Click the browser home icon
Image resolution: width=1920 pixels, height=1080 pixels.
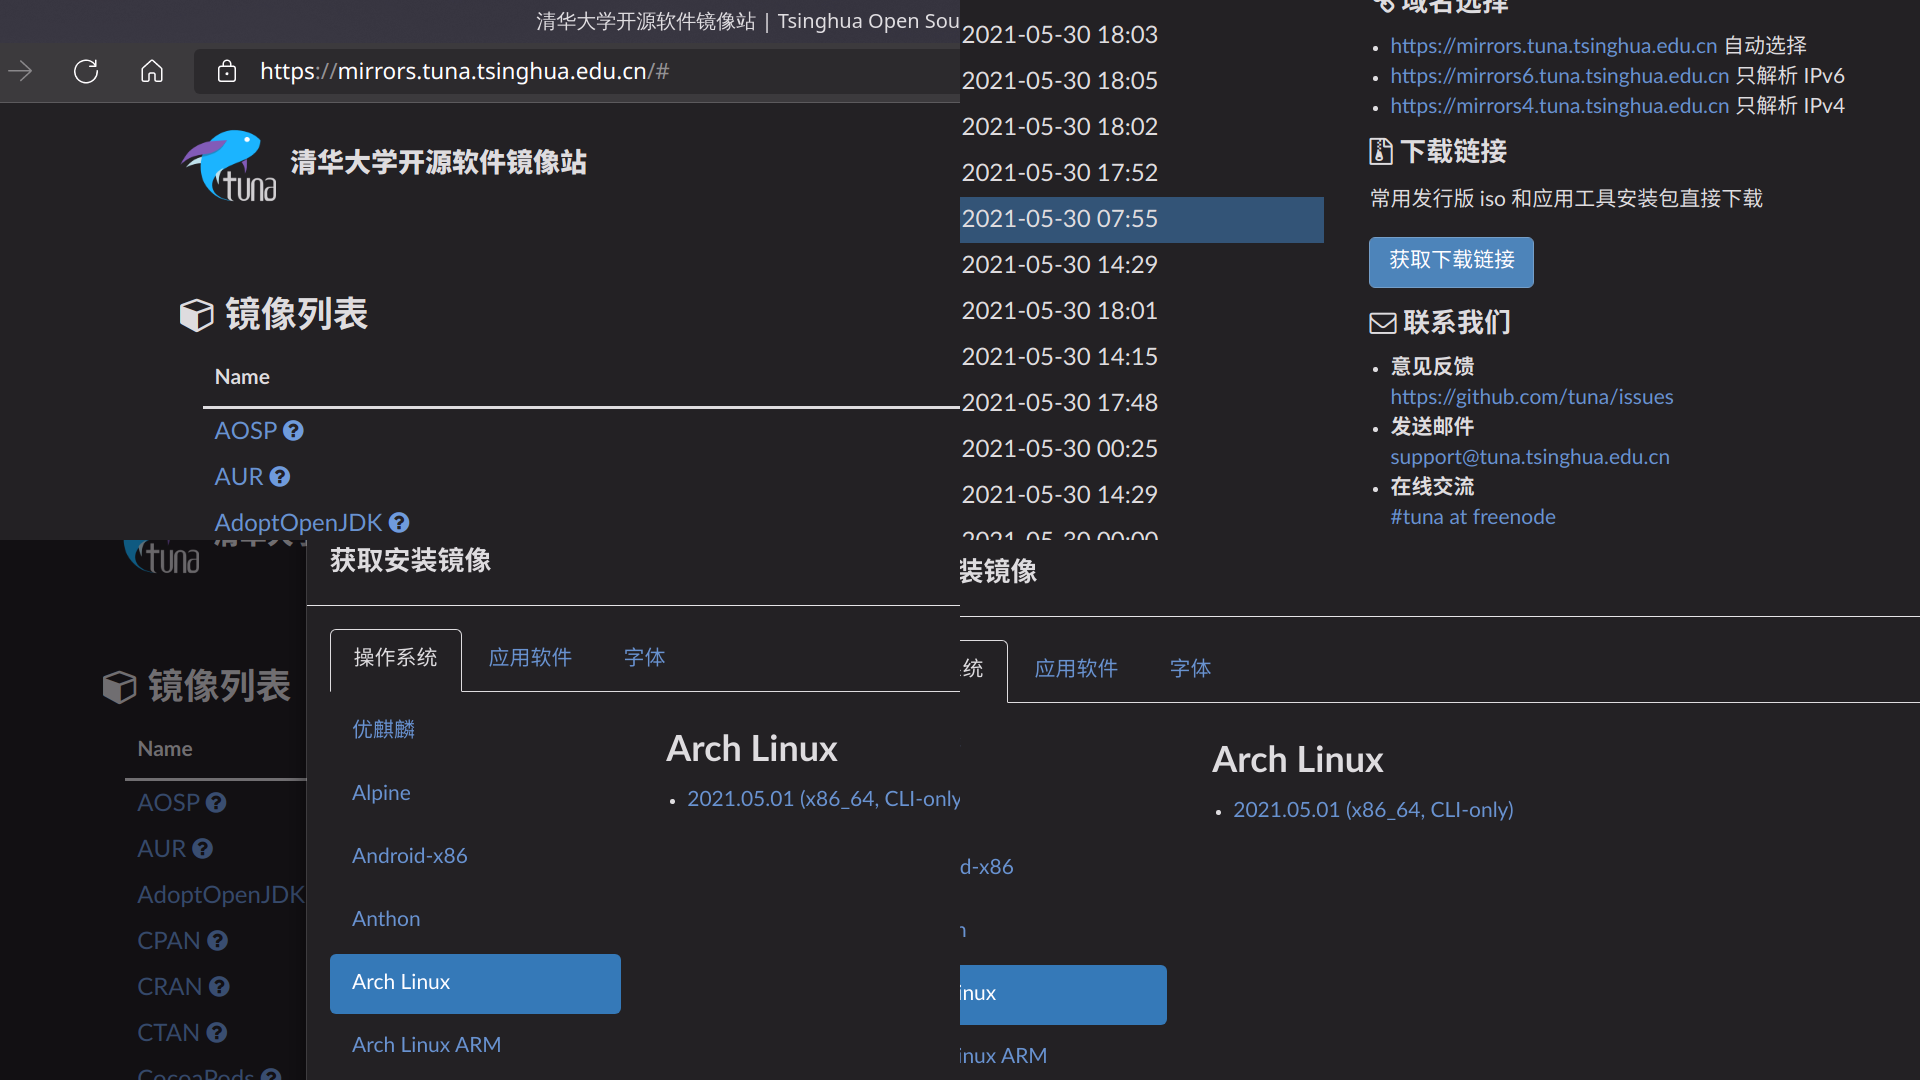[x=151, y=71]
